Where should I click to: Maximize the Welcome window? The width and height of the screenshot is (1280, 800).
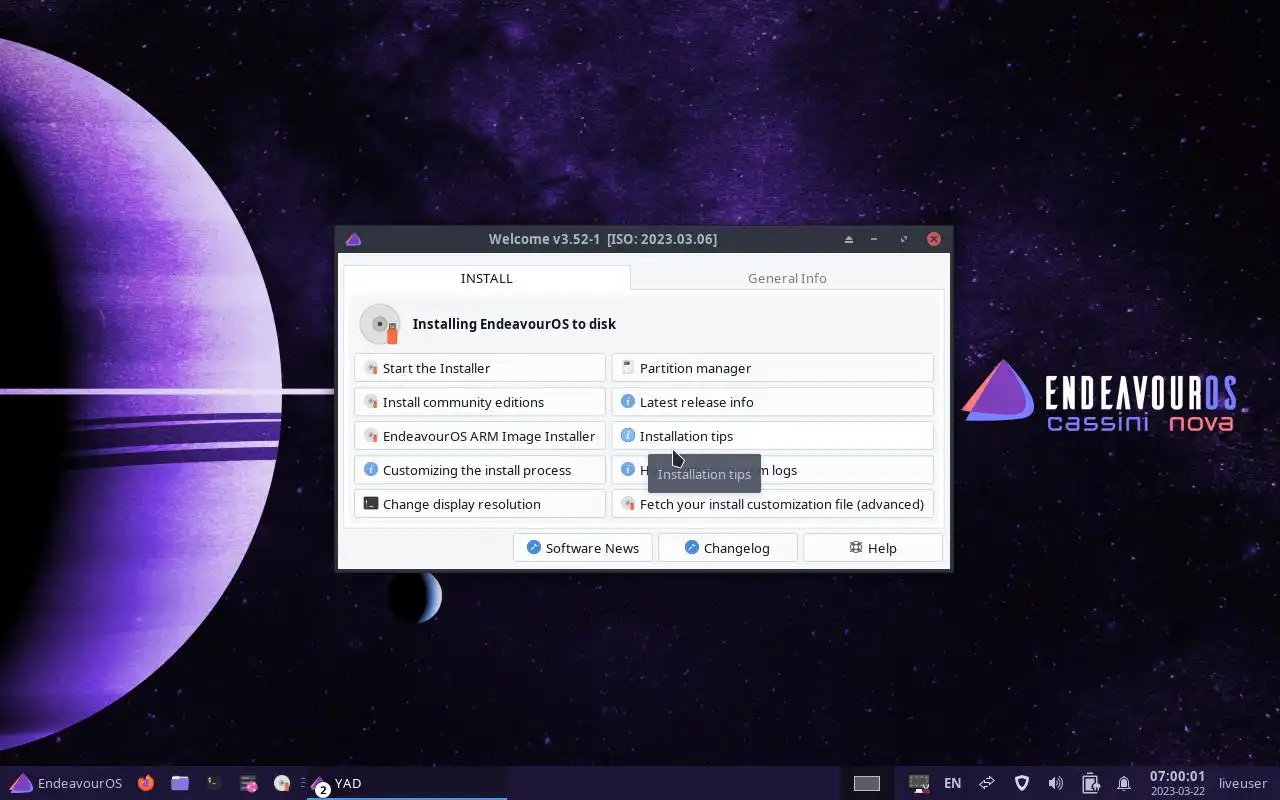[x=904, y=239]
